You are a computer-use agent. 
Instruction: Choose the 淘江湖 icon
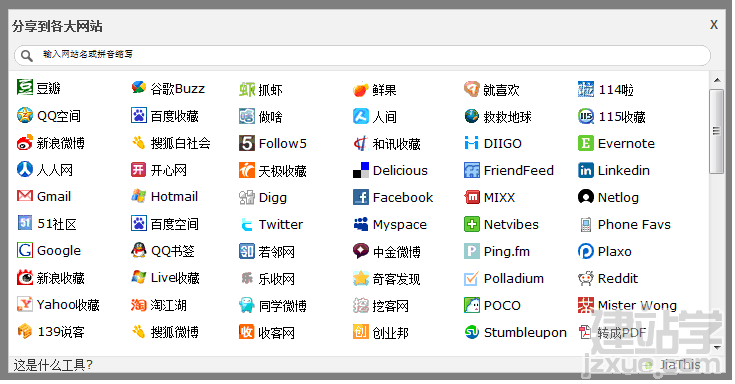138,305
